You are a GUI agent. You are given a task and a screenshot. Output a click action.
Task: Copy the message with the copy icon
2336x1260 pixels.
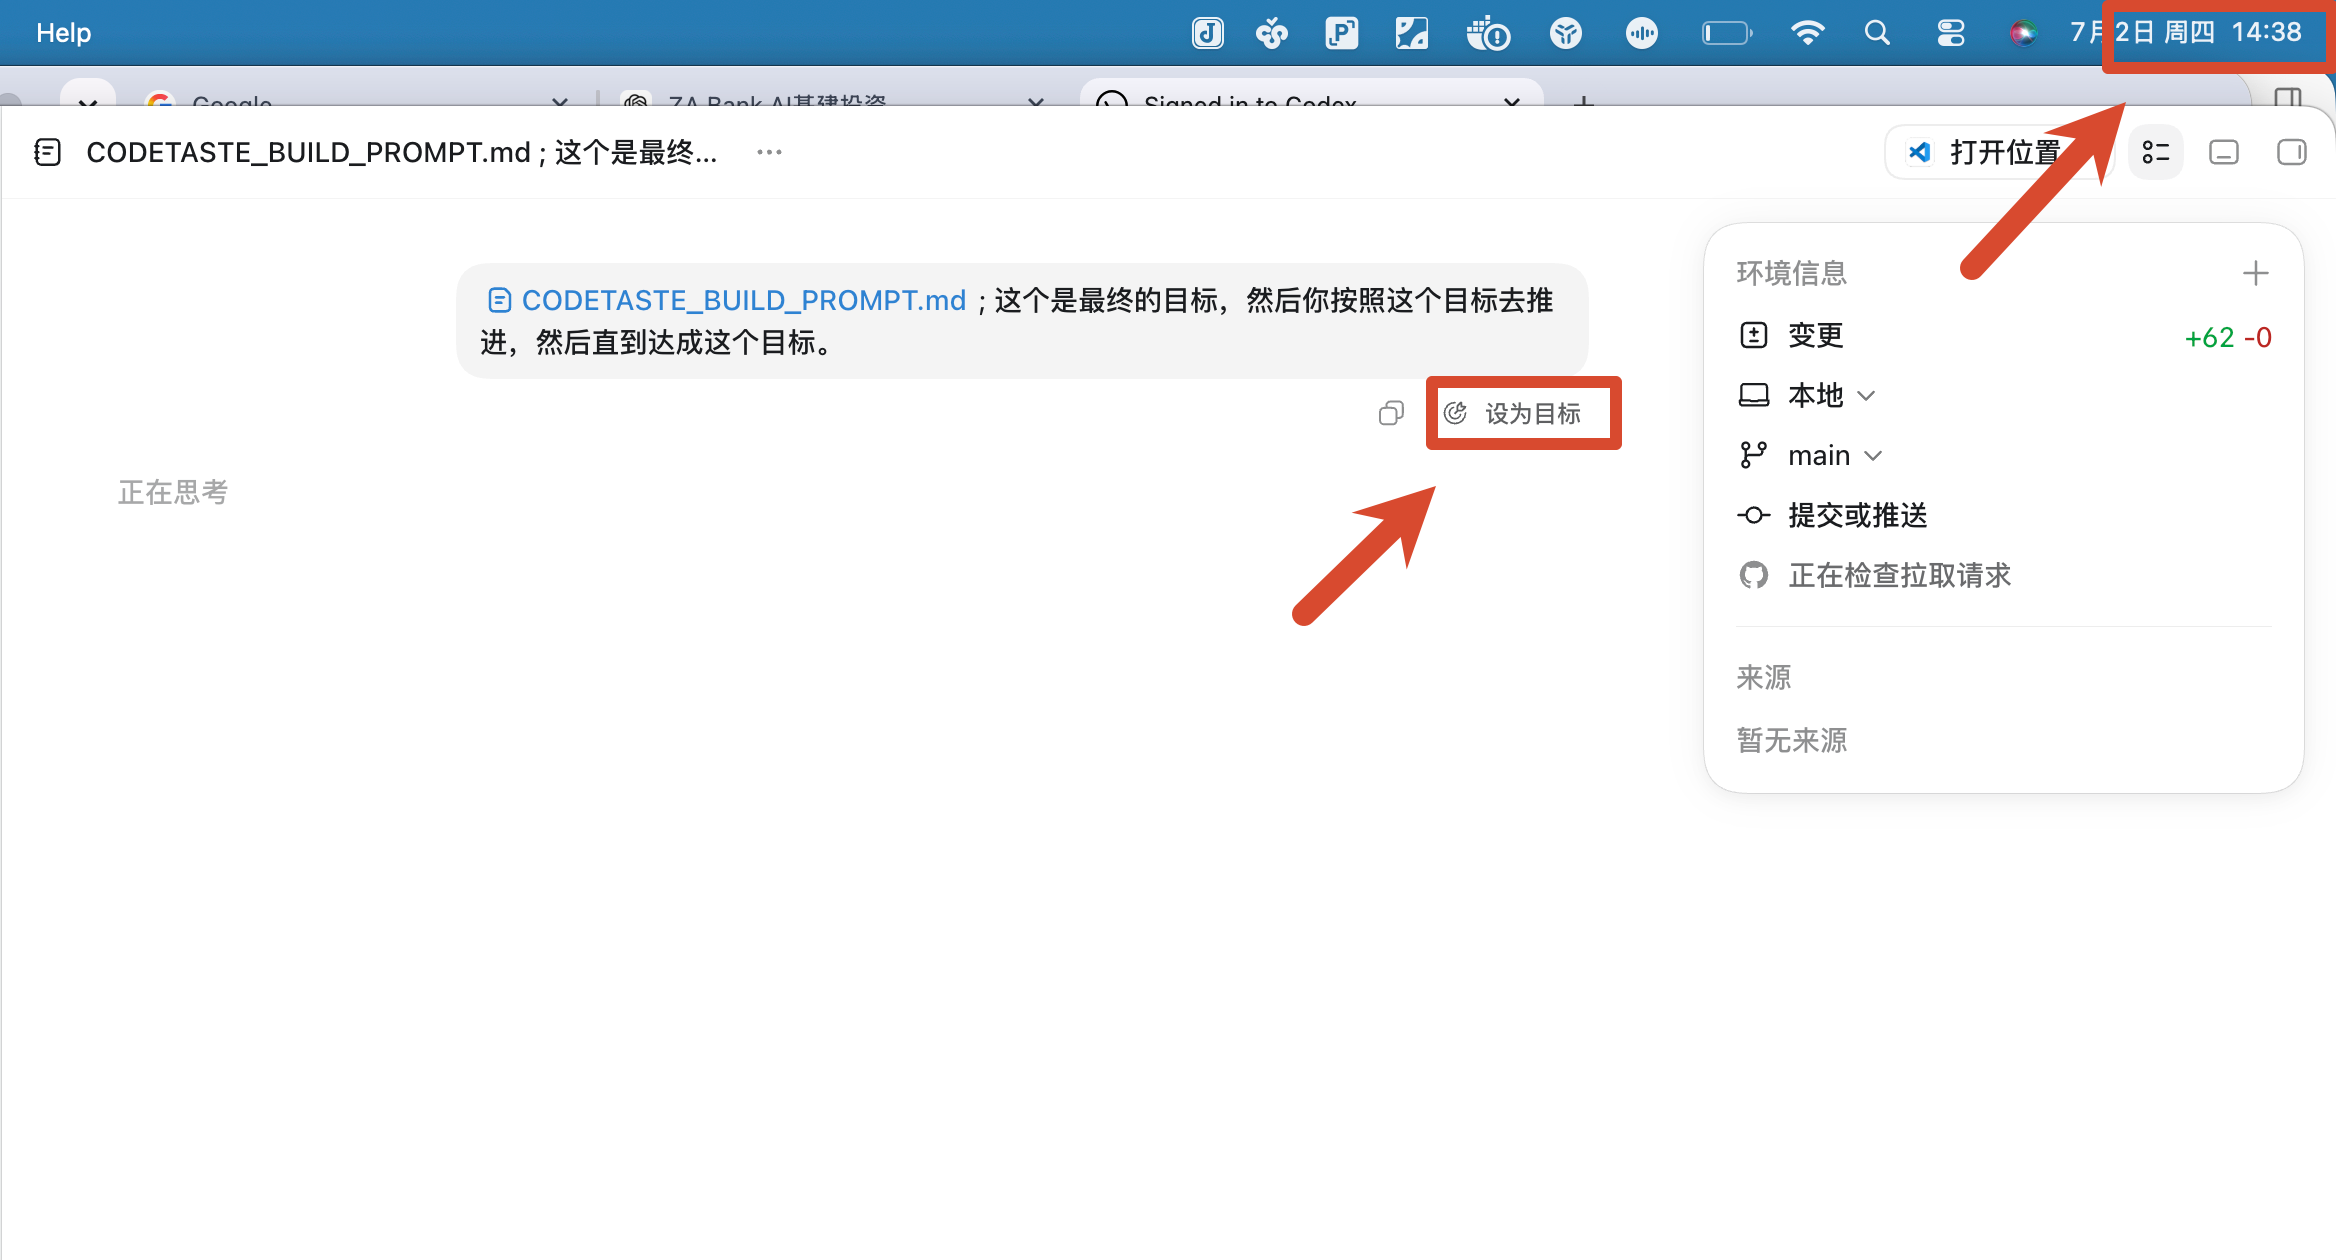coord(1391,413)
